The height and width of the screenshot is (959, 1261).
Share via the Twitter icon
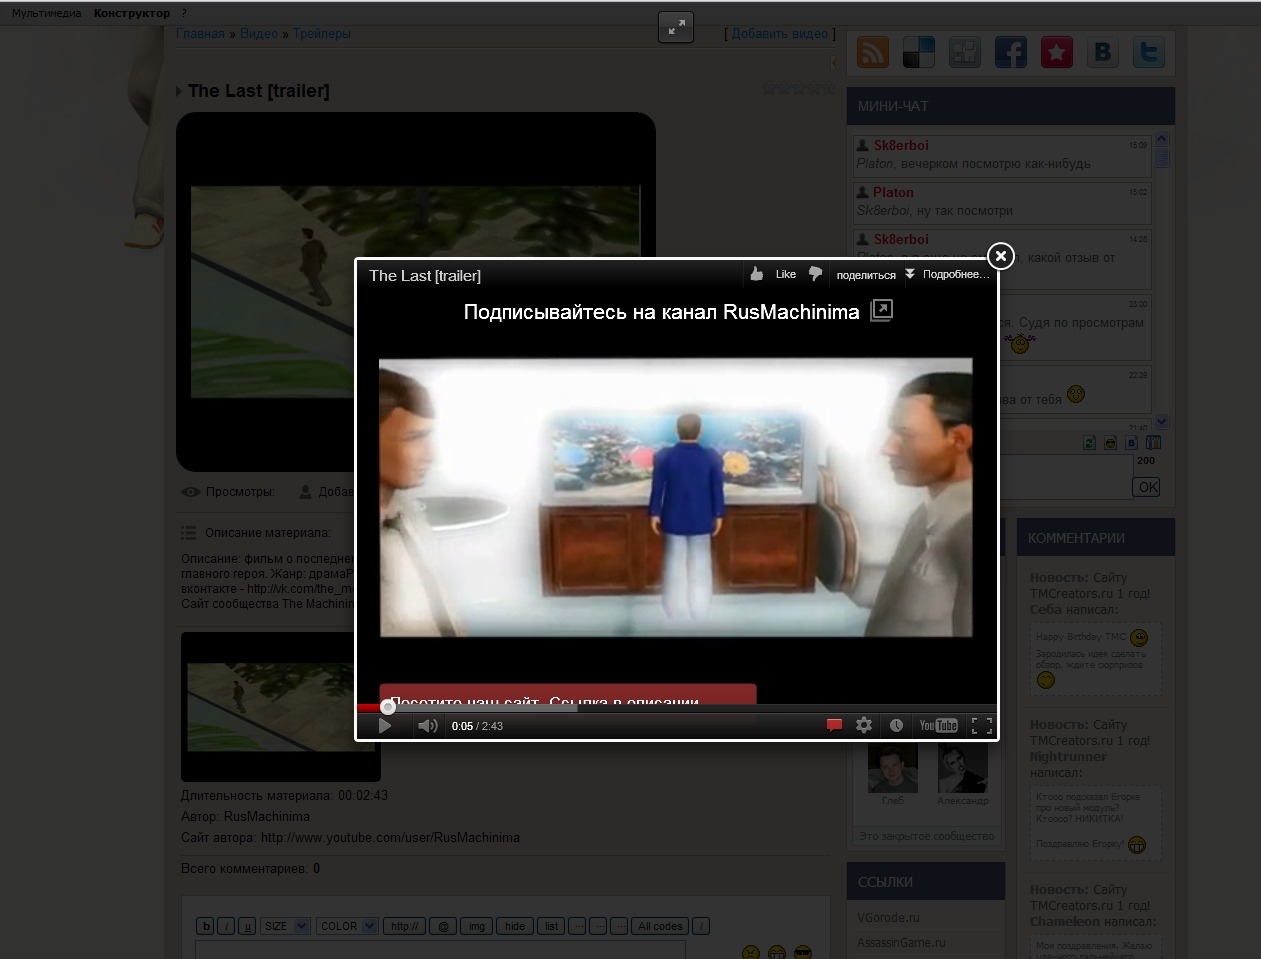pyautogui.click(x=1149, y=52)
